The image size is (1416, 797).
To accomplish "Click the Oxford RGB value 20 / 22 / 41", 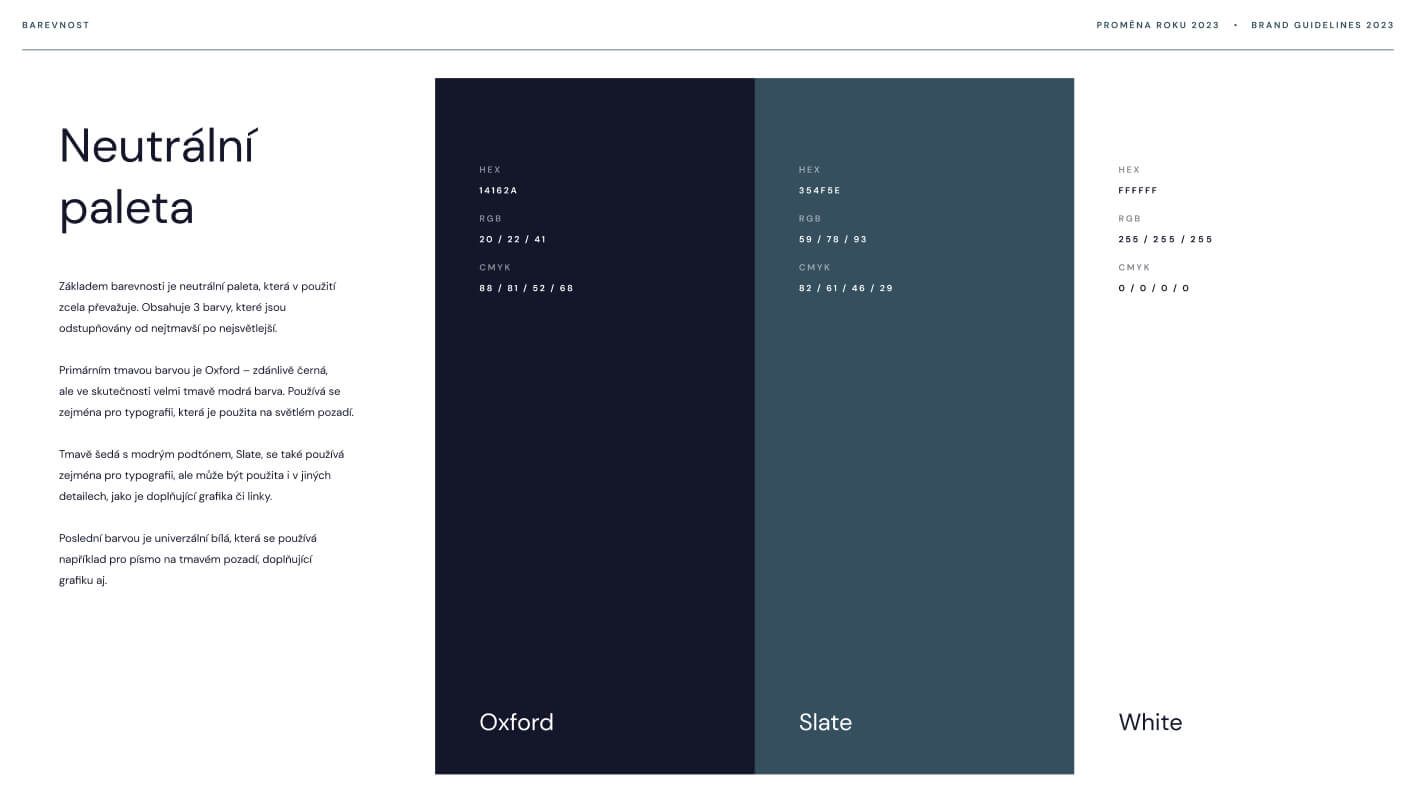I will [512, 239].
